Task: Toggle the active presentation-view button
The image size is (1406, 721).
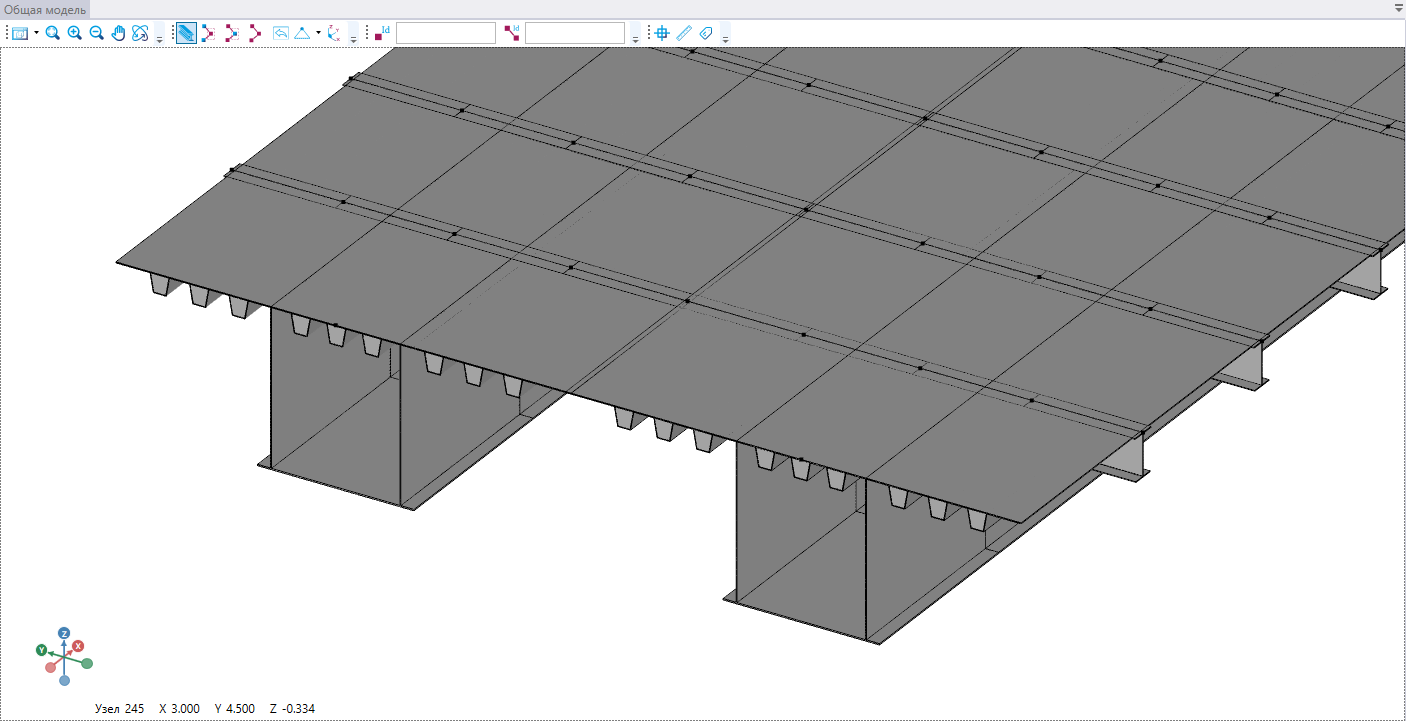Action: 186,33
